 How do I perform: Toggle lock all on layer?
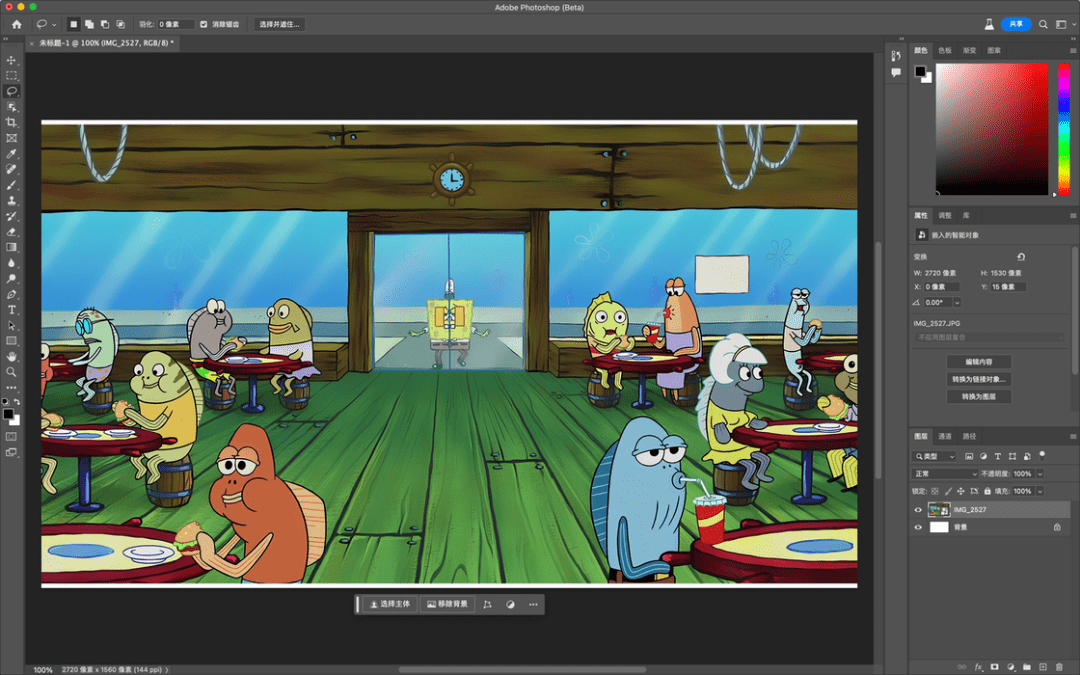click(987, 491)
